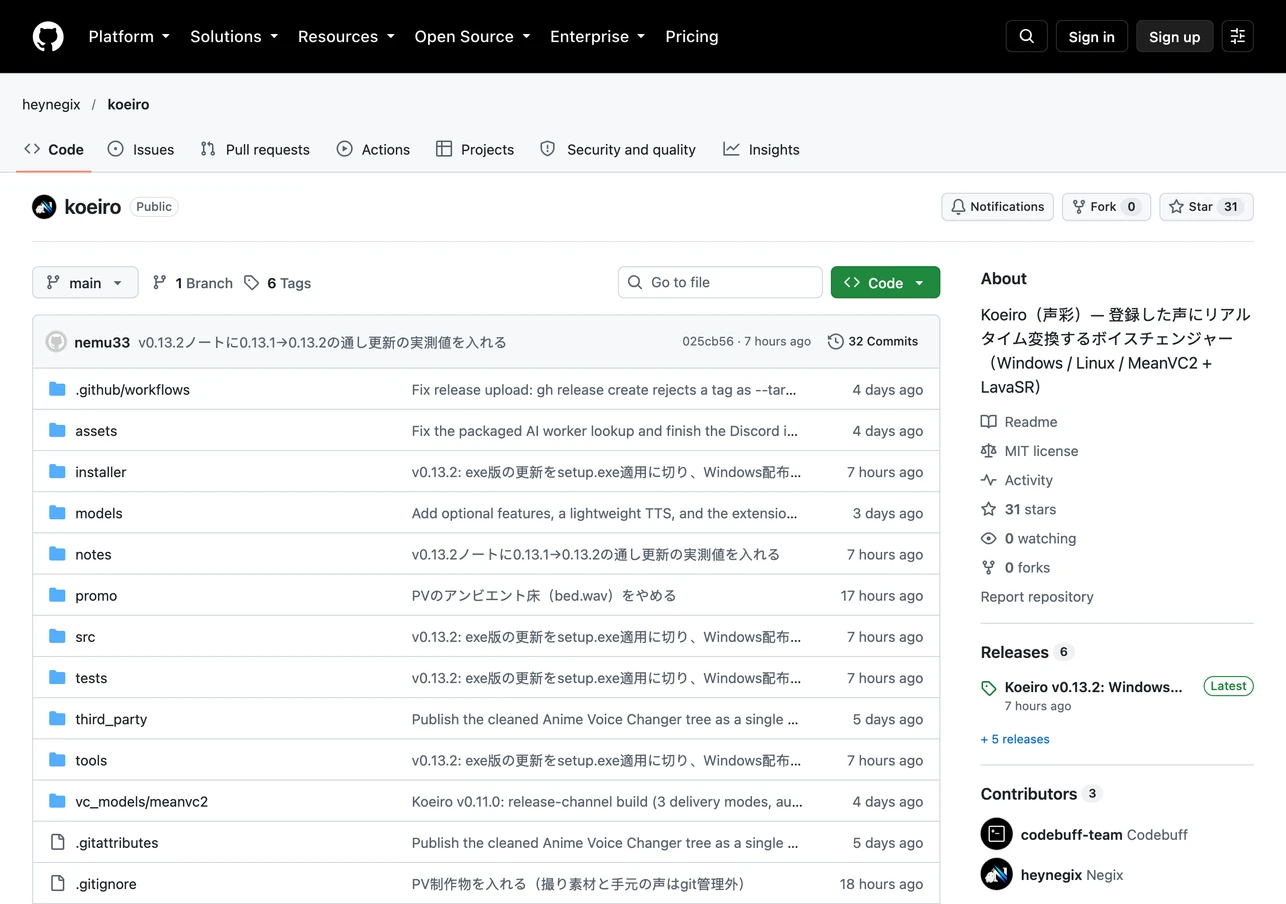Click the folder icon beside installer

tap(57, 472)
